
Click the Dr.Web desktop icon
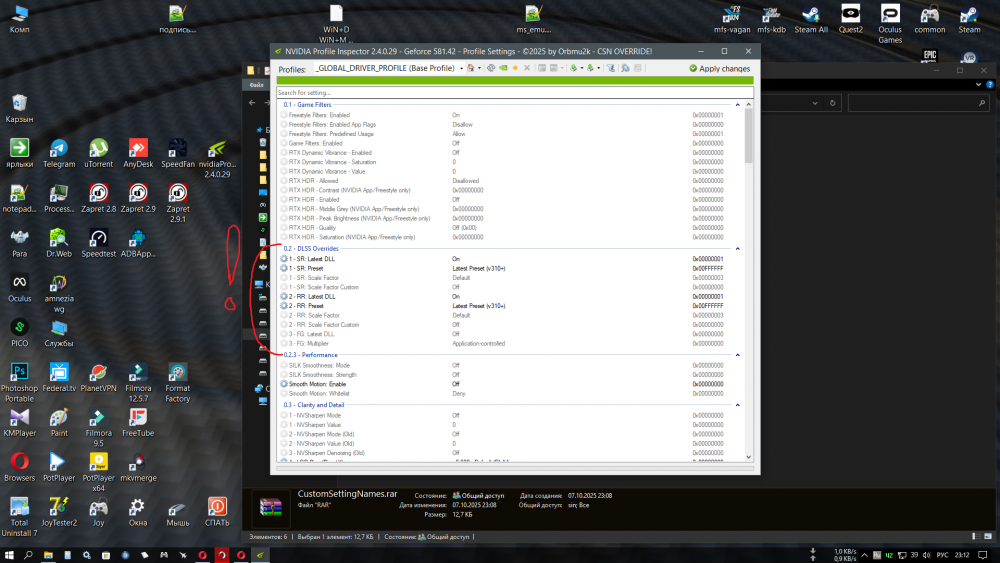[59, 241]
